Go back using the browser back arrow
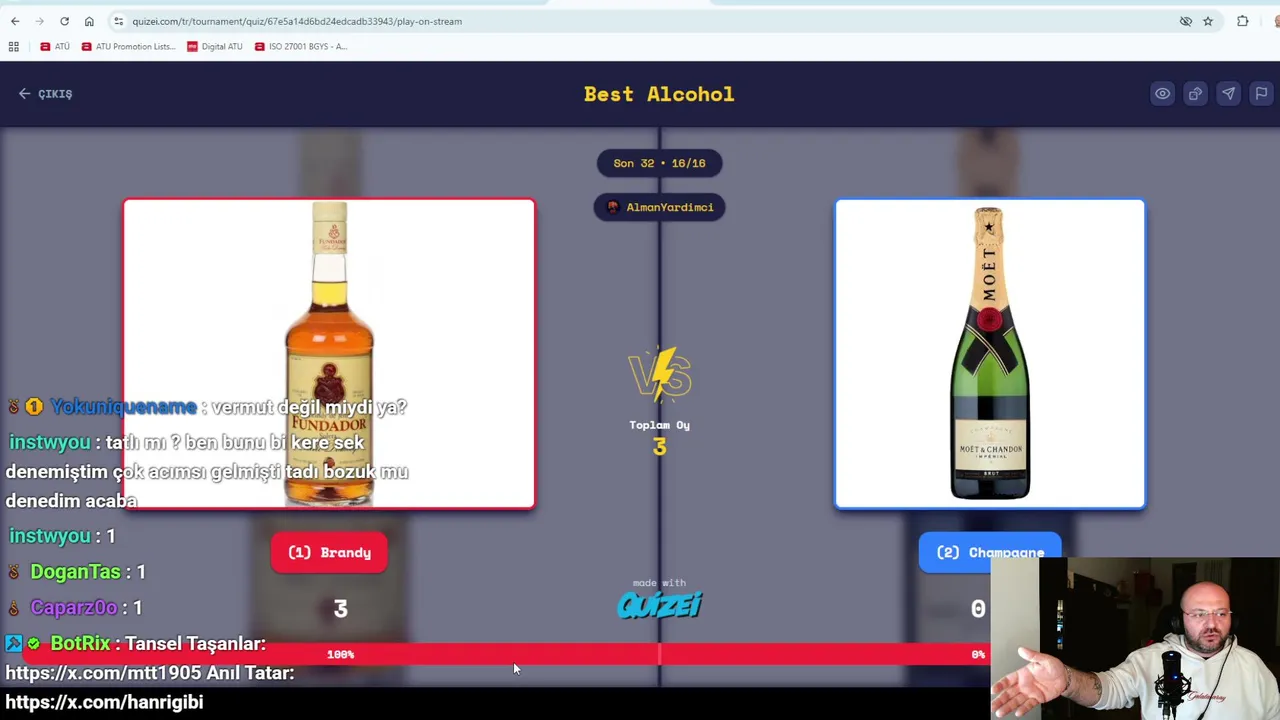Viewport: 1280px width, 720px height. pyautogui.click(x=15, y=21)
